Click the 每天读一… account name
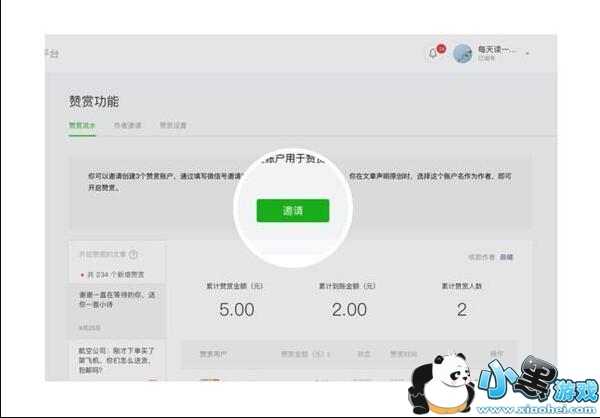600x418 pixels. (x=497, y=49)
